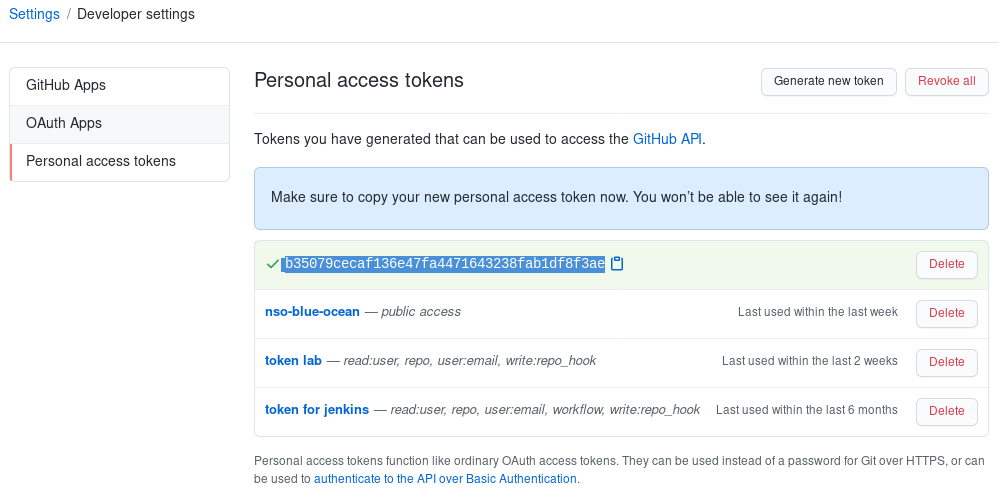This screenshot has width=999, height=488.
Task: Select the highlighted token string
Action: click(444, 264)
